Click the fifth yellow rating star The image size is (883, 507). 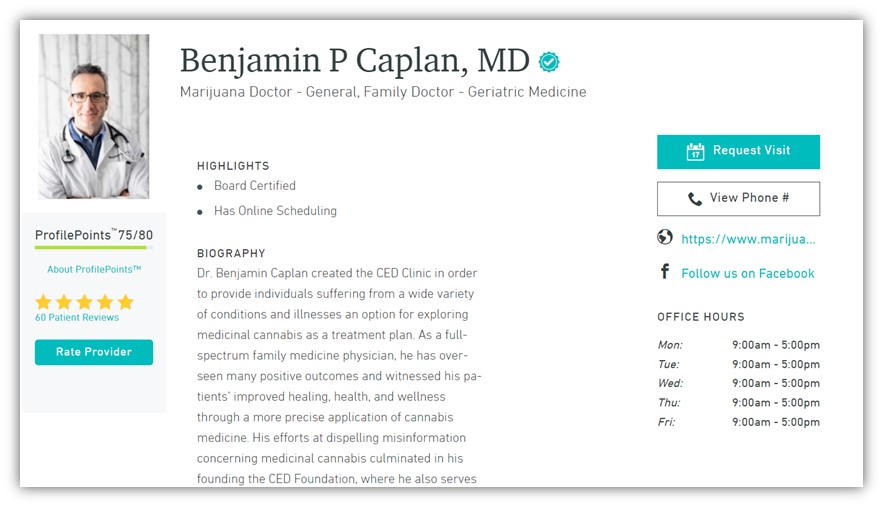[x=125, y=302]
